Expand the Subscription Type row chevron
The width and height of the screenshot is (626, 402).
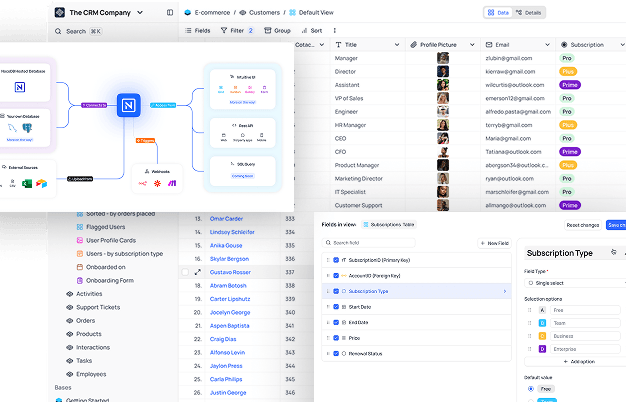[x=505, y=291]
